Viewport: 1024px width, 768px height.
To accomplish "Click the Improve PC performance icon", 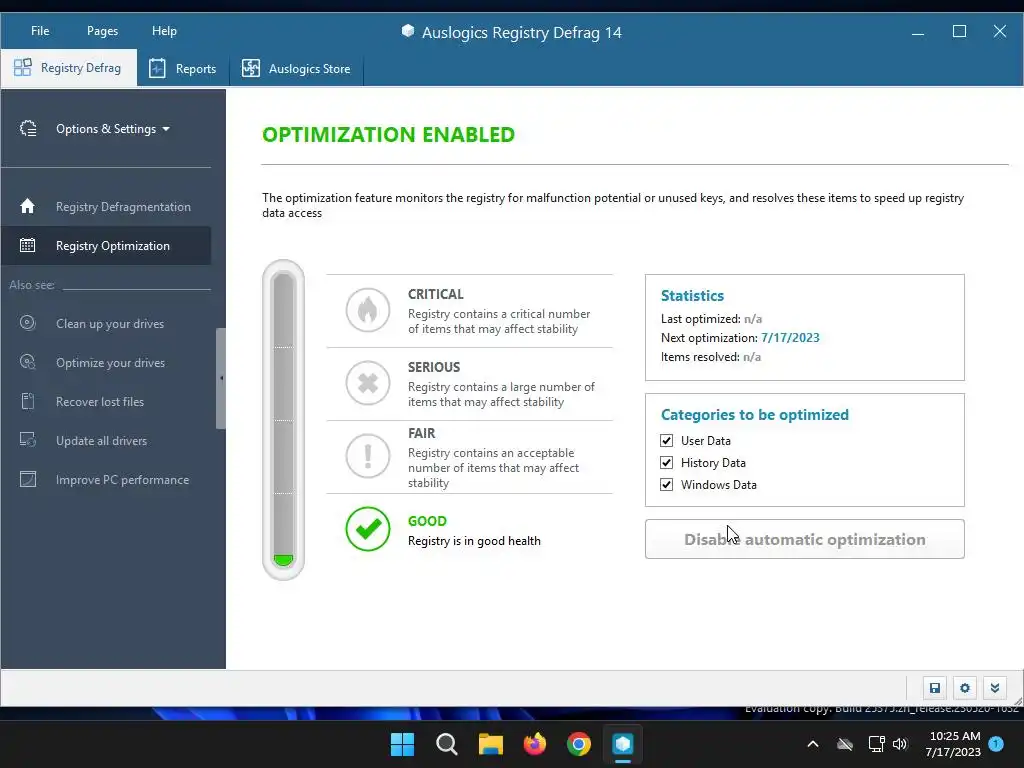I will [x=27, y=479].
